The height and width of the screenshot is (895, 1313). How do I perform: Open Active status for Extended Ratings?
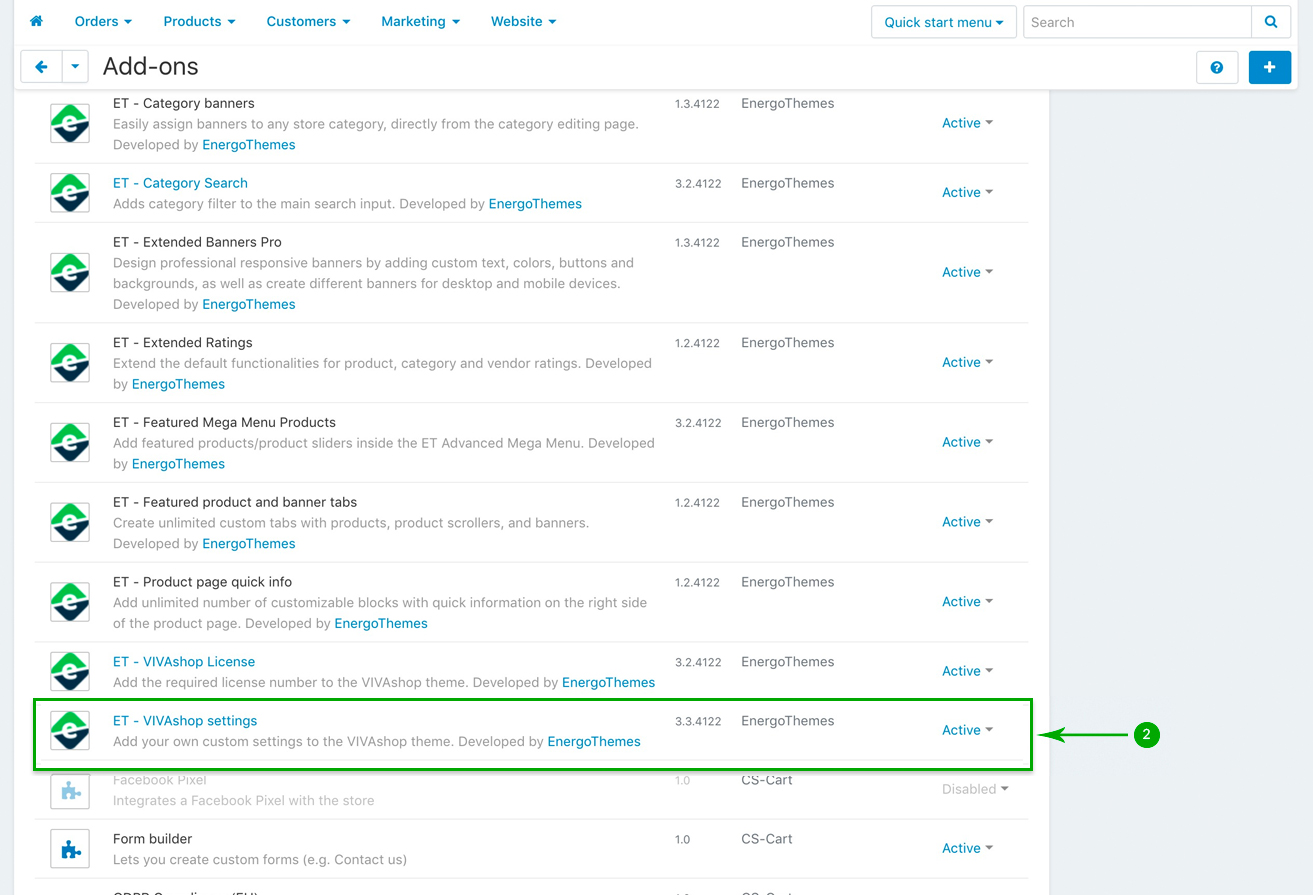[x=967, y=362]
